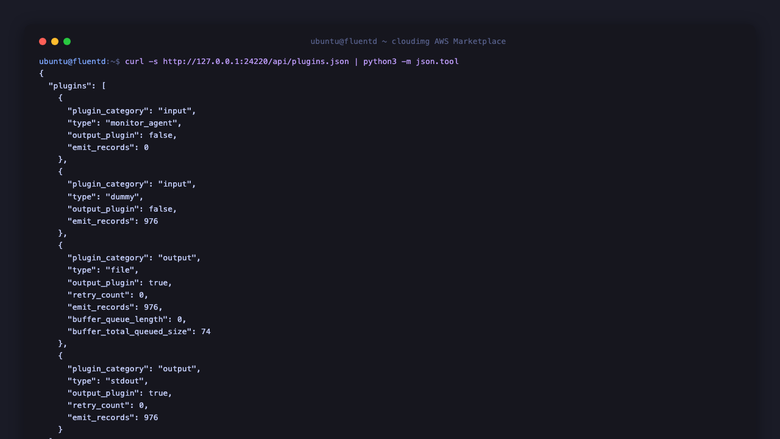Click the pipe symbol in the command
This screenshot has height=439, width=780.
click(x=356, y=62)
